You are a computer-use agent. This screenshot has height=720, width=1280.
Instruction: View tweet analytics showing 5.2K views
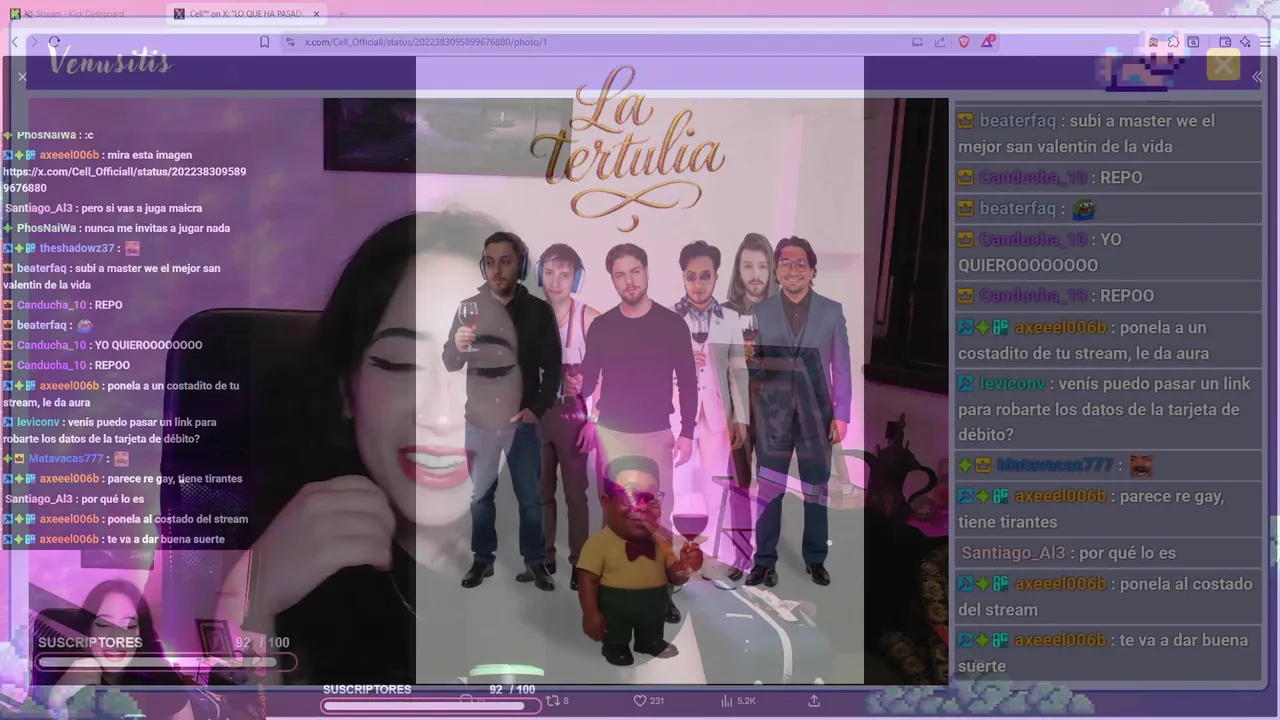[x=738, y=701]
